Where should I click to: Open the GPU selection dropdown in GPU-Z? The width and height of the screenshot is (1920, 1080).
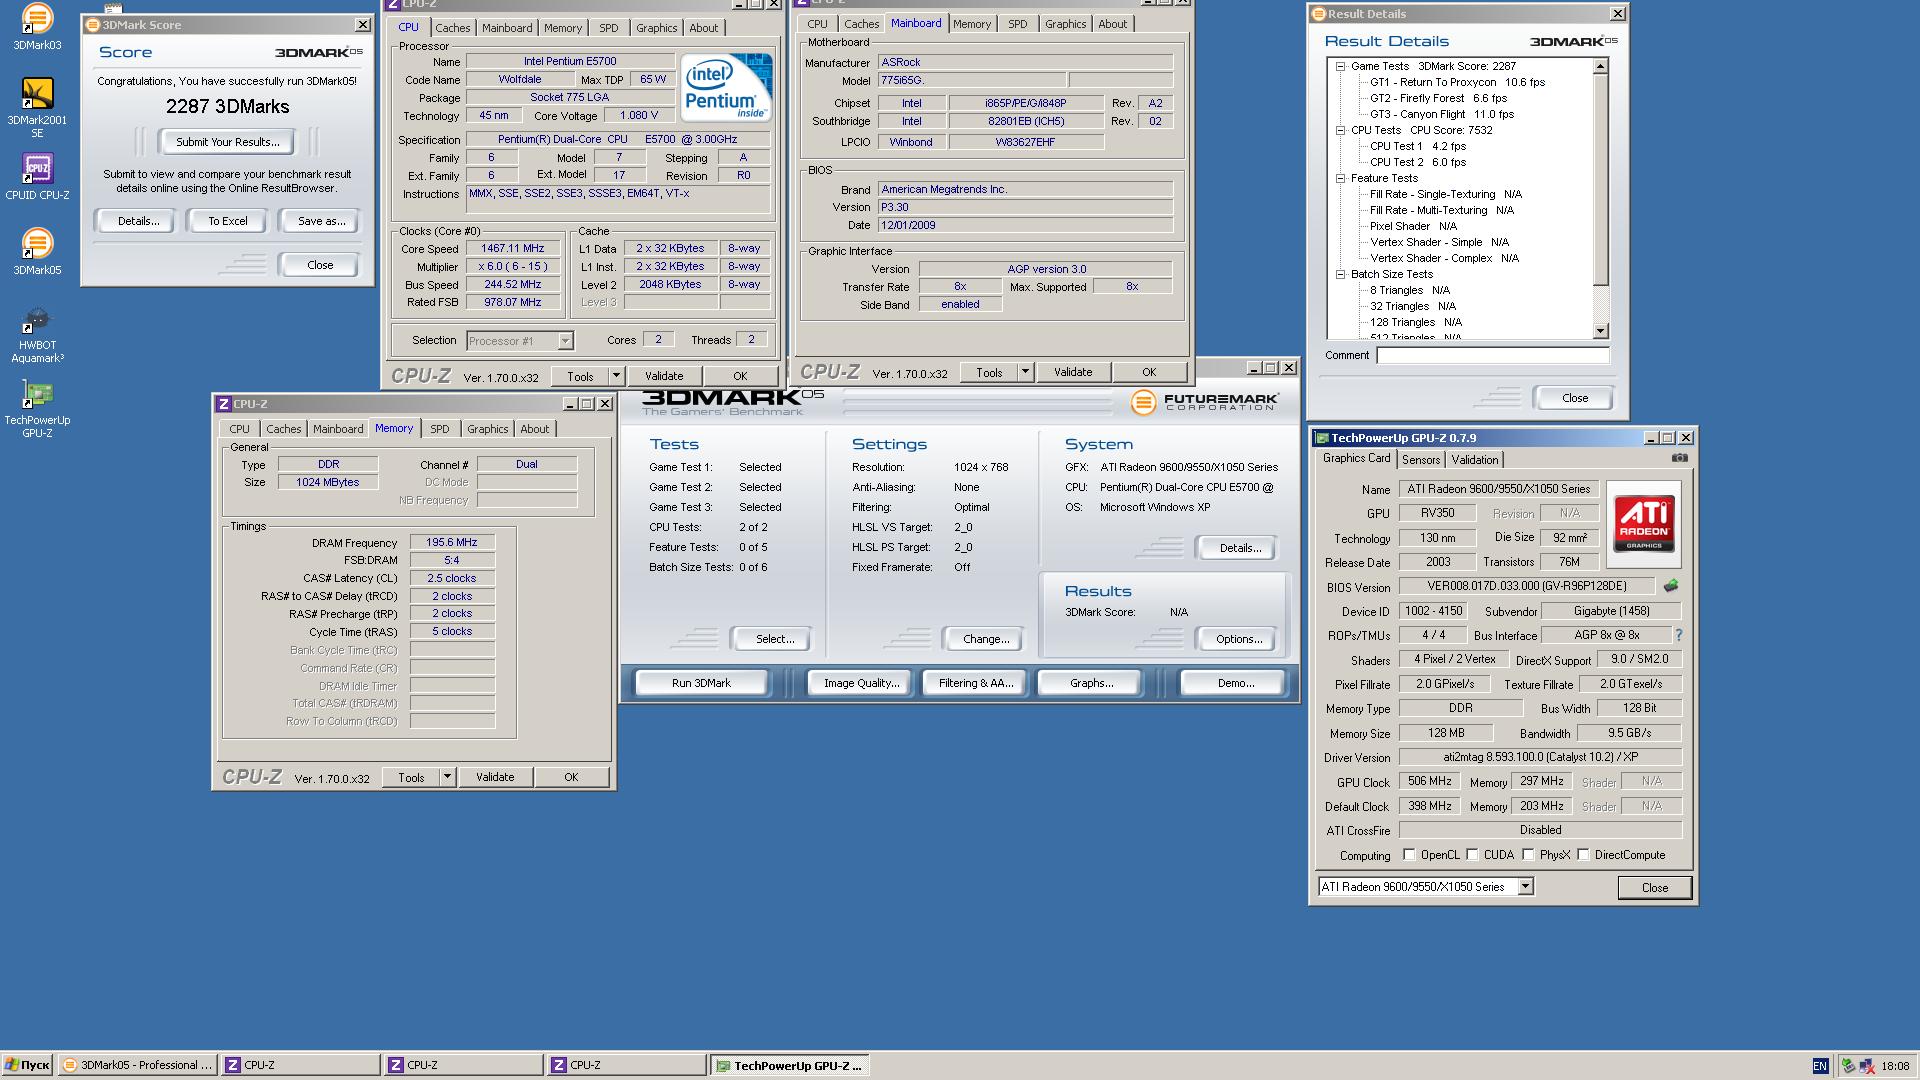click(x=1525, y=886)
